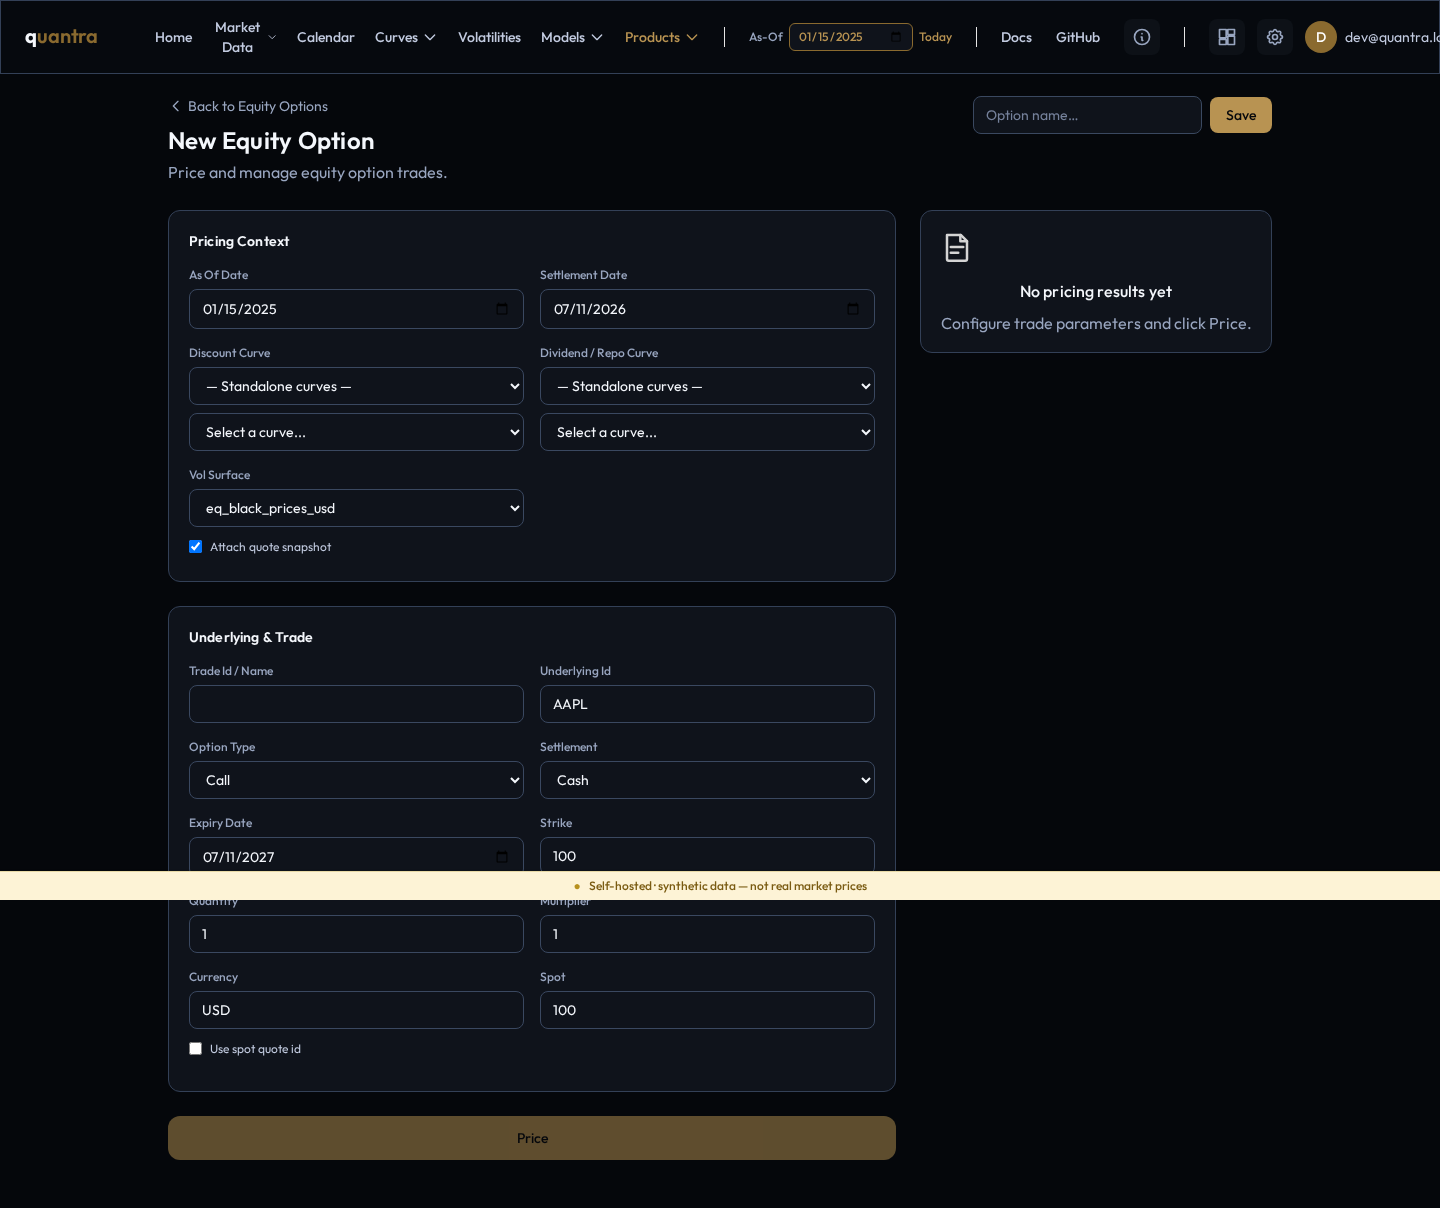
Task: Click the Strike input field
Action: (707, 855)
